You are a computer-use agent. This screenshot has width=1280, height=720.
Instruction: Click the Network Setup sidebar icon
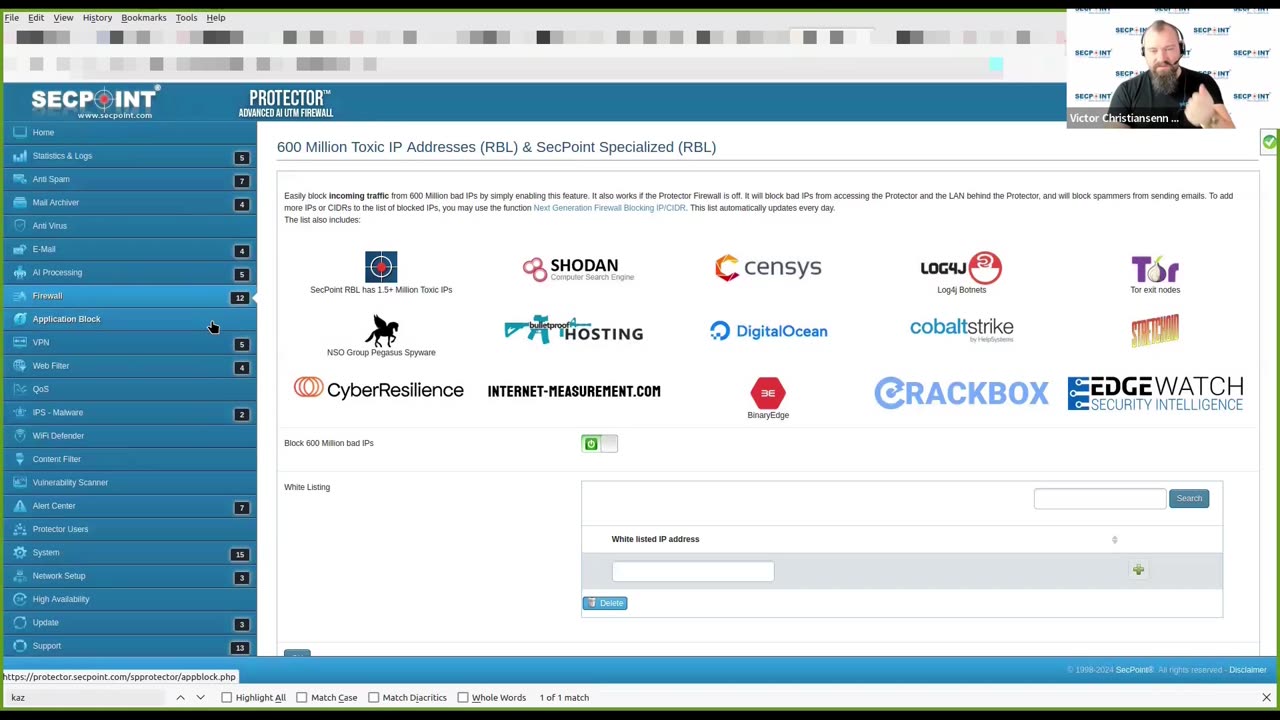(x=20, y=576)
